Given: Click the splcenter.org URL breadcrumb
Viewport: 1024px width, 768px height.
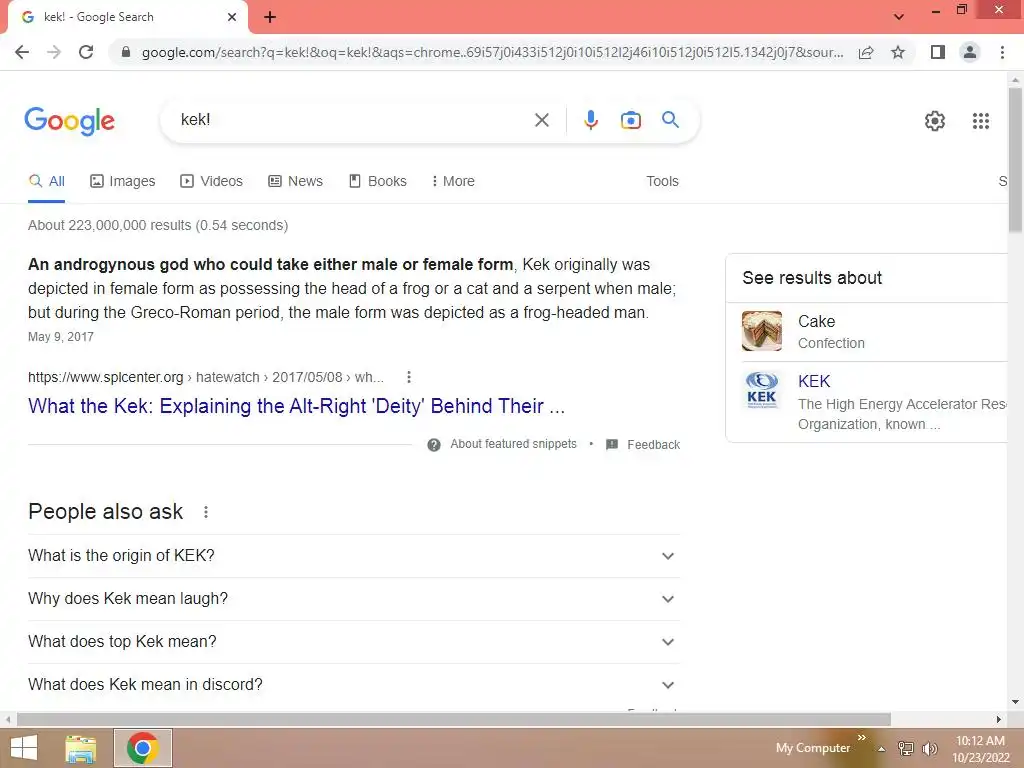Looking at the screenshot, I should click(x=206, y=377).
